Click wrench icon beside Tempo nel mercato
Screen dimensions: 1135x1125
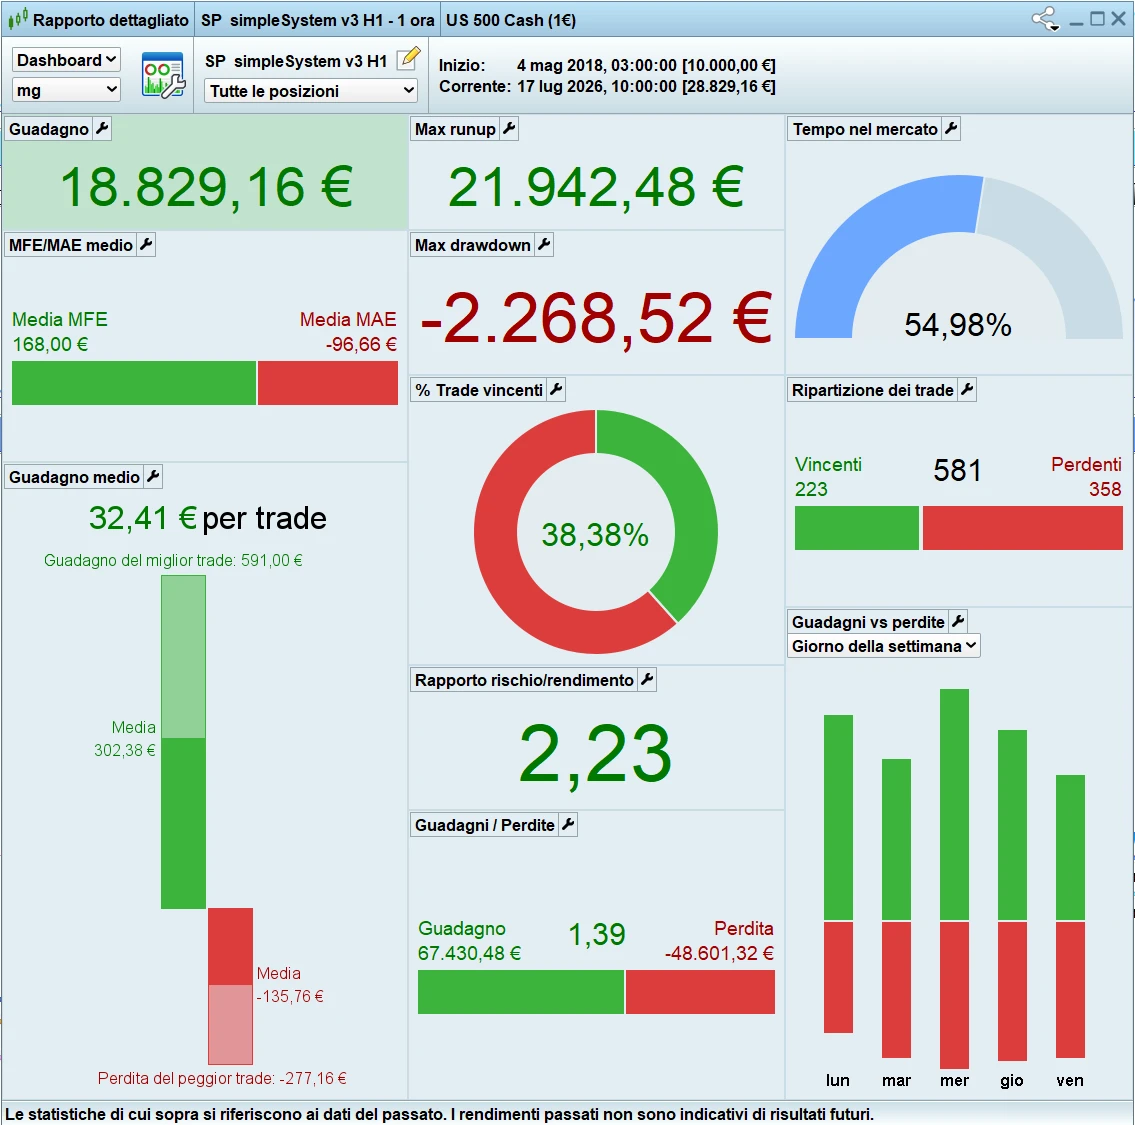(951, 129)
